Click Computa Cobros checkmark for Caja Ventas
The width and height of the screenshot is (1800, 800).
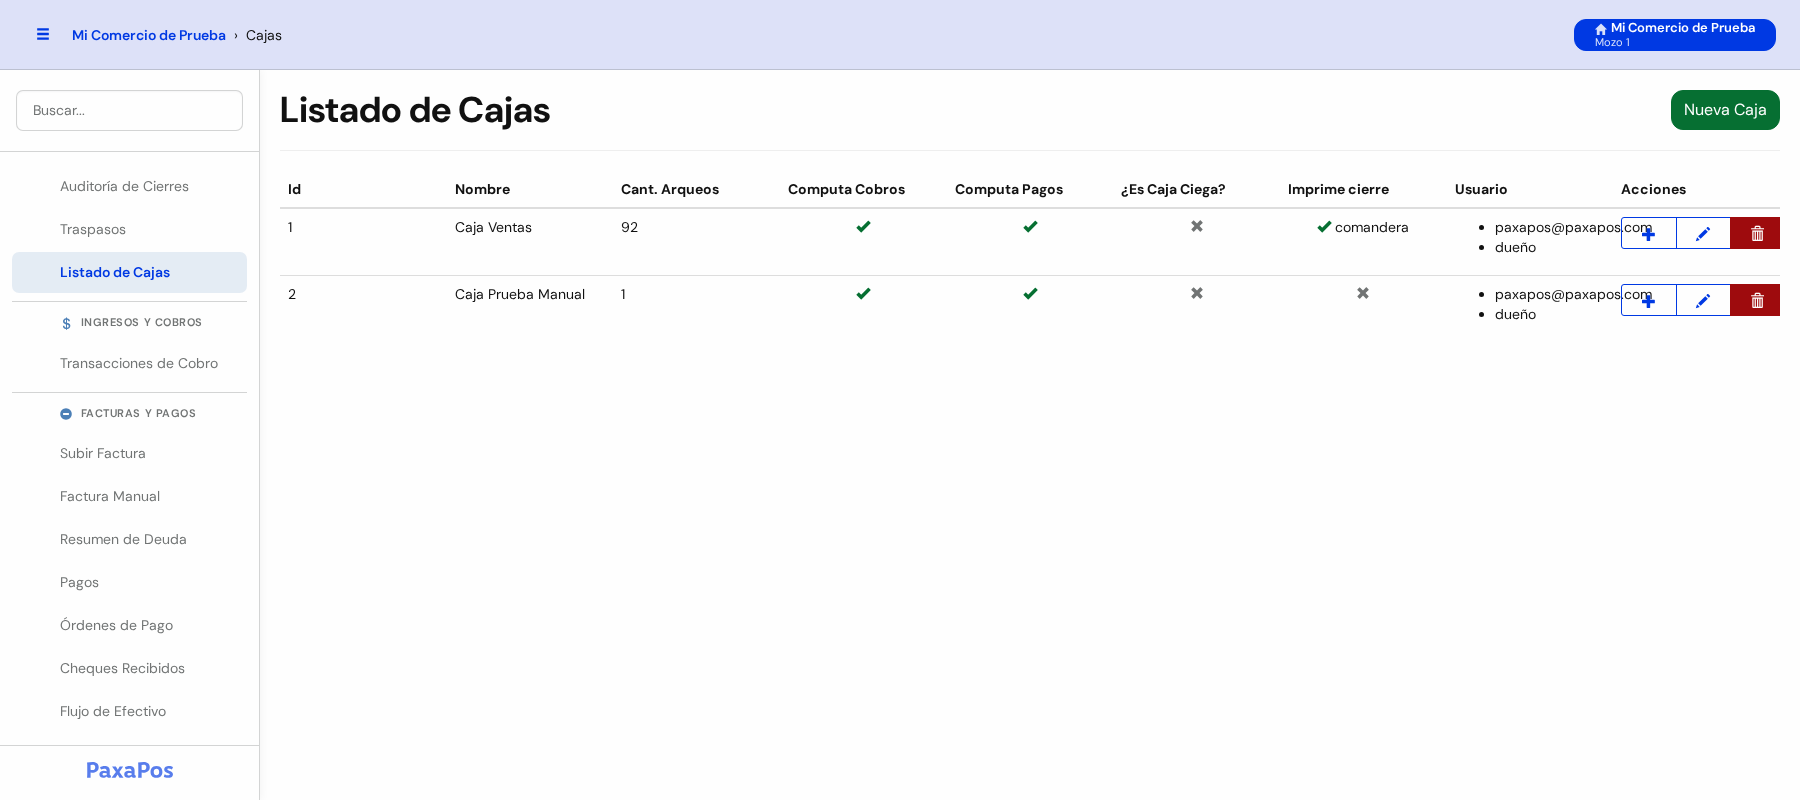click(x=863, y=227)
